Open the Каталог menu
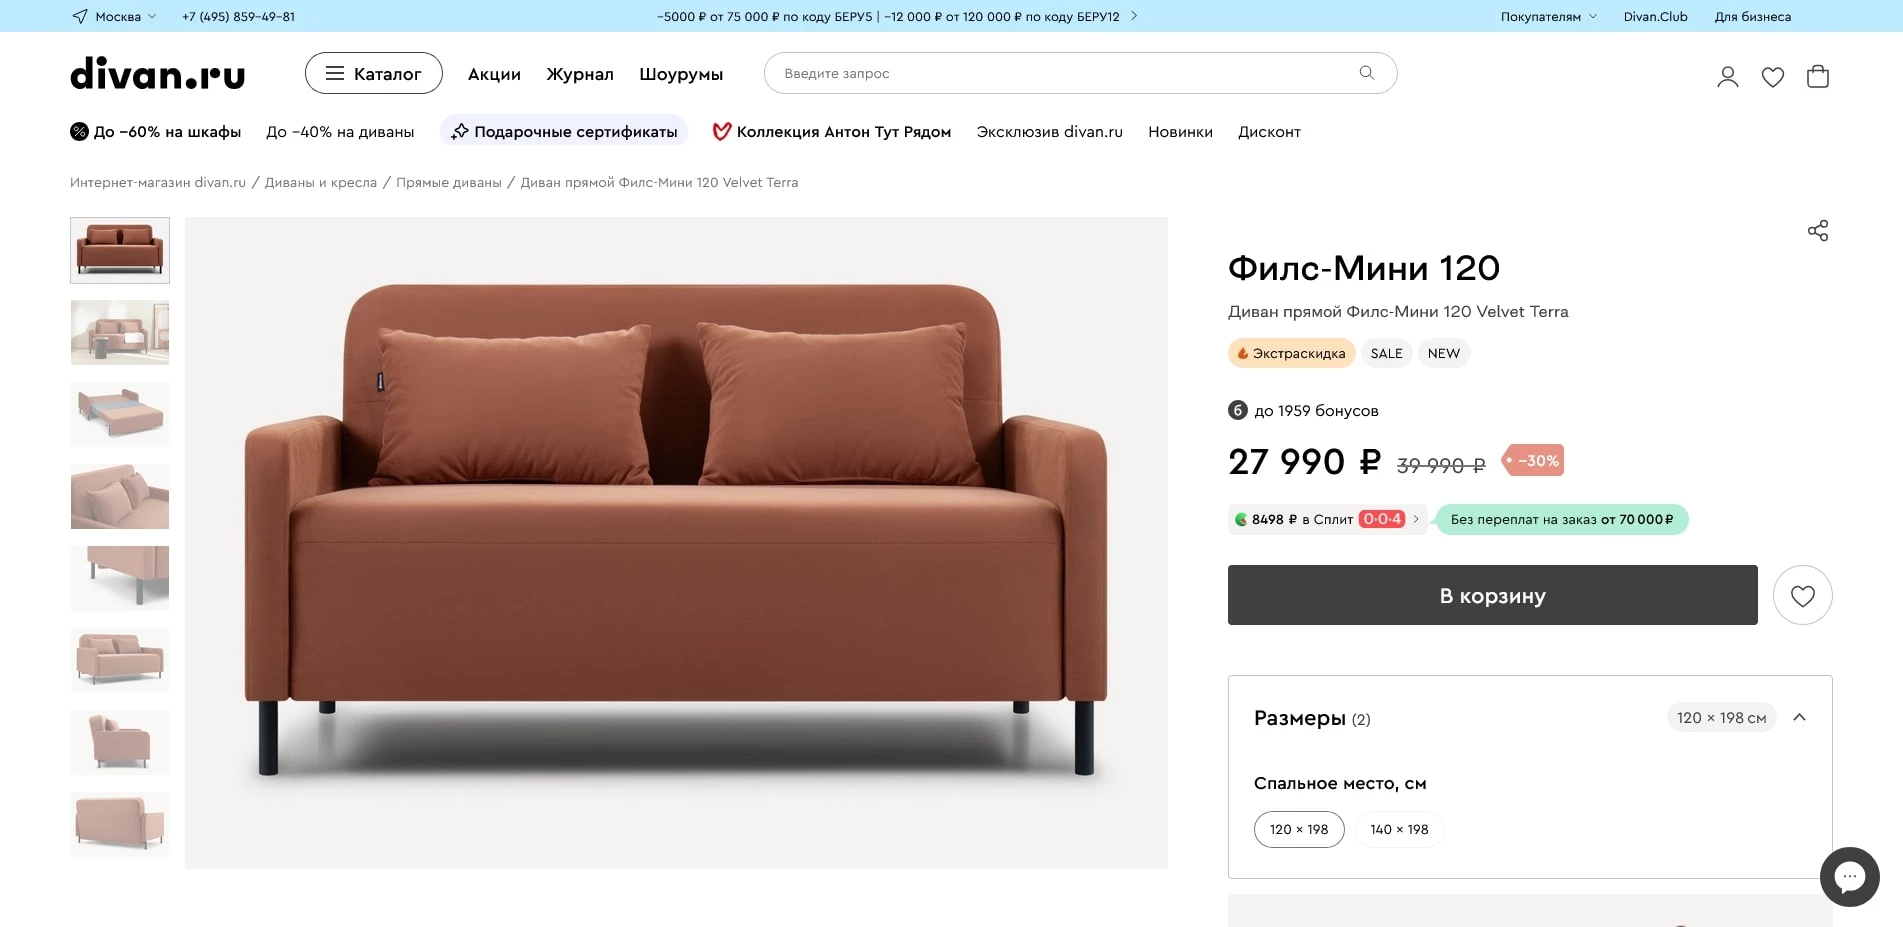 373,74
